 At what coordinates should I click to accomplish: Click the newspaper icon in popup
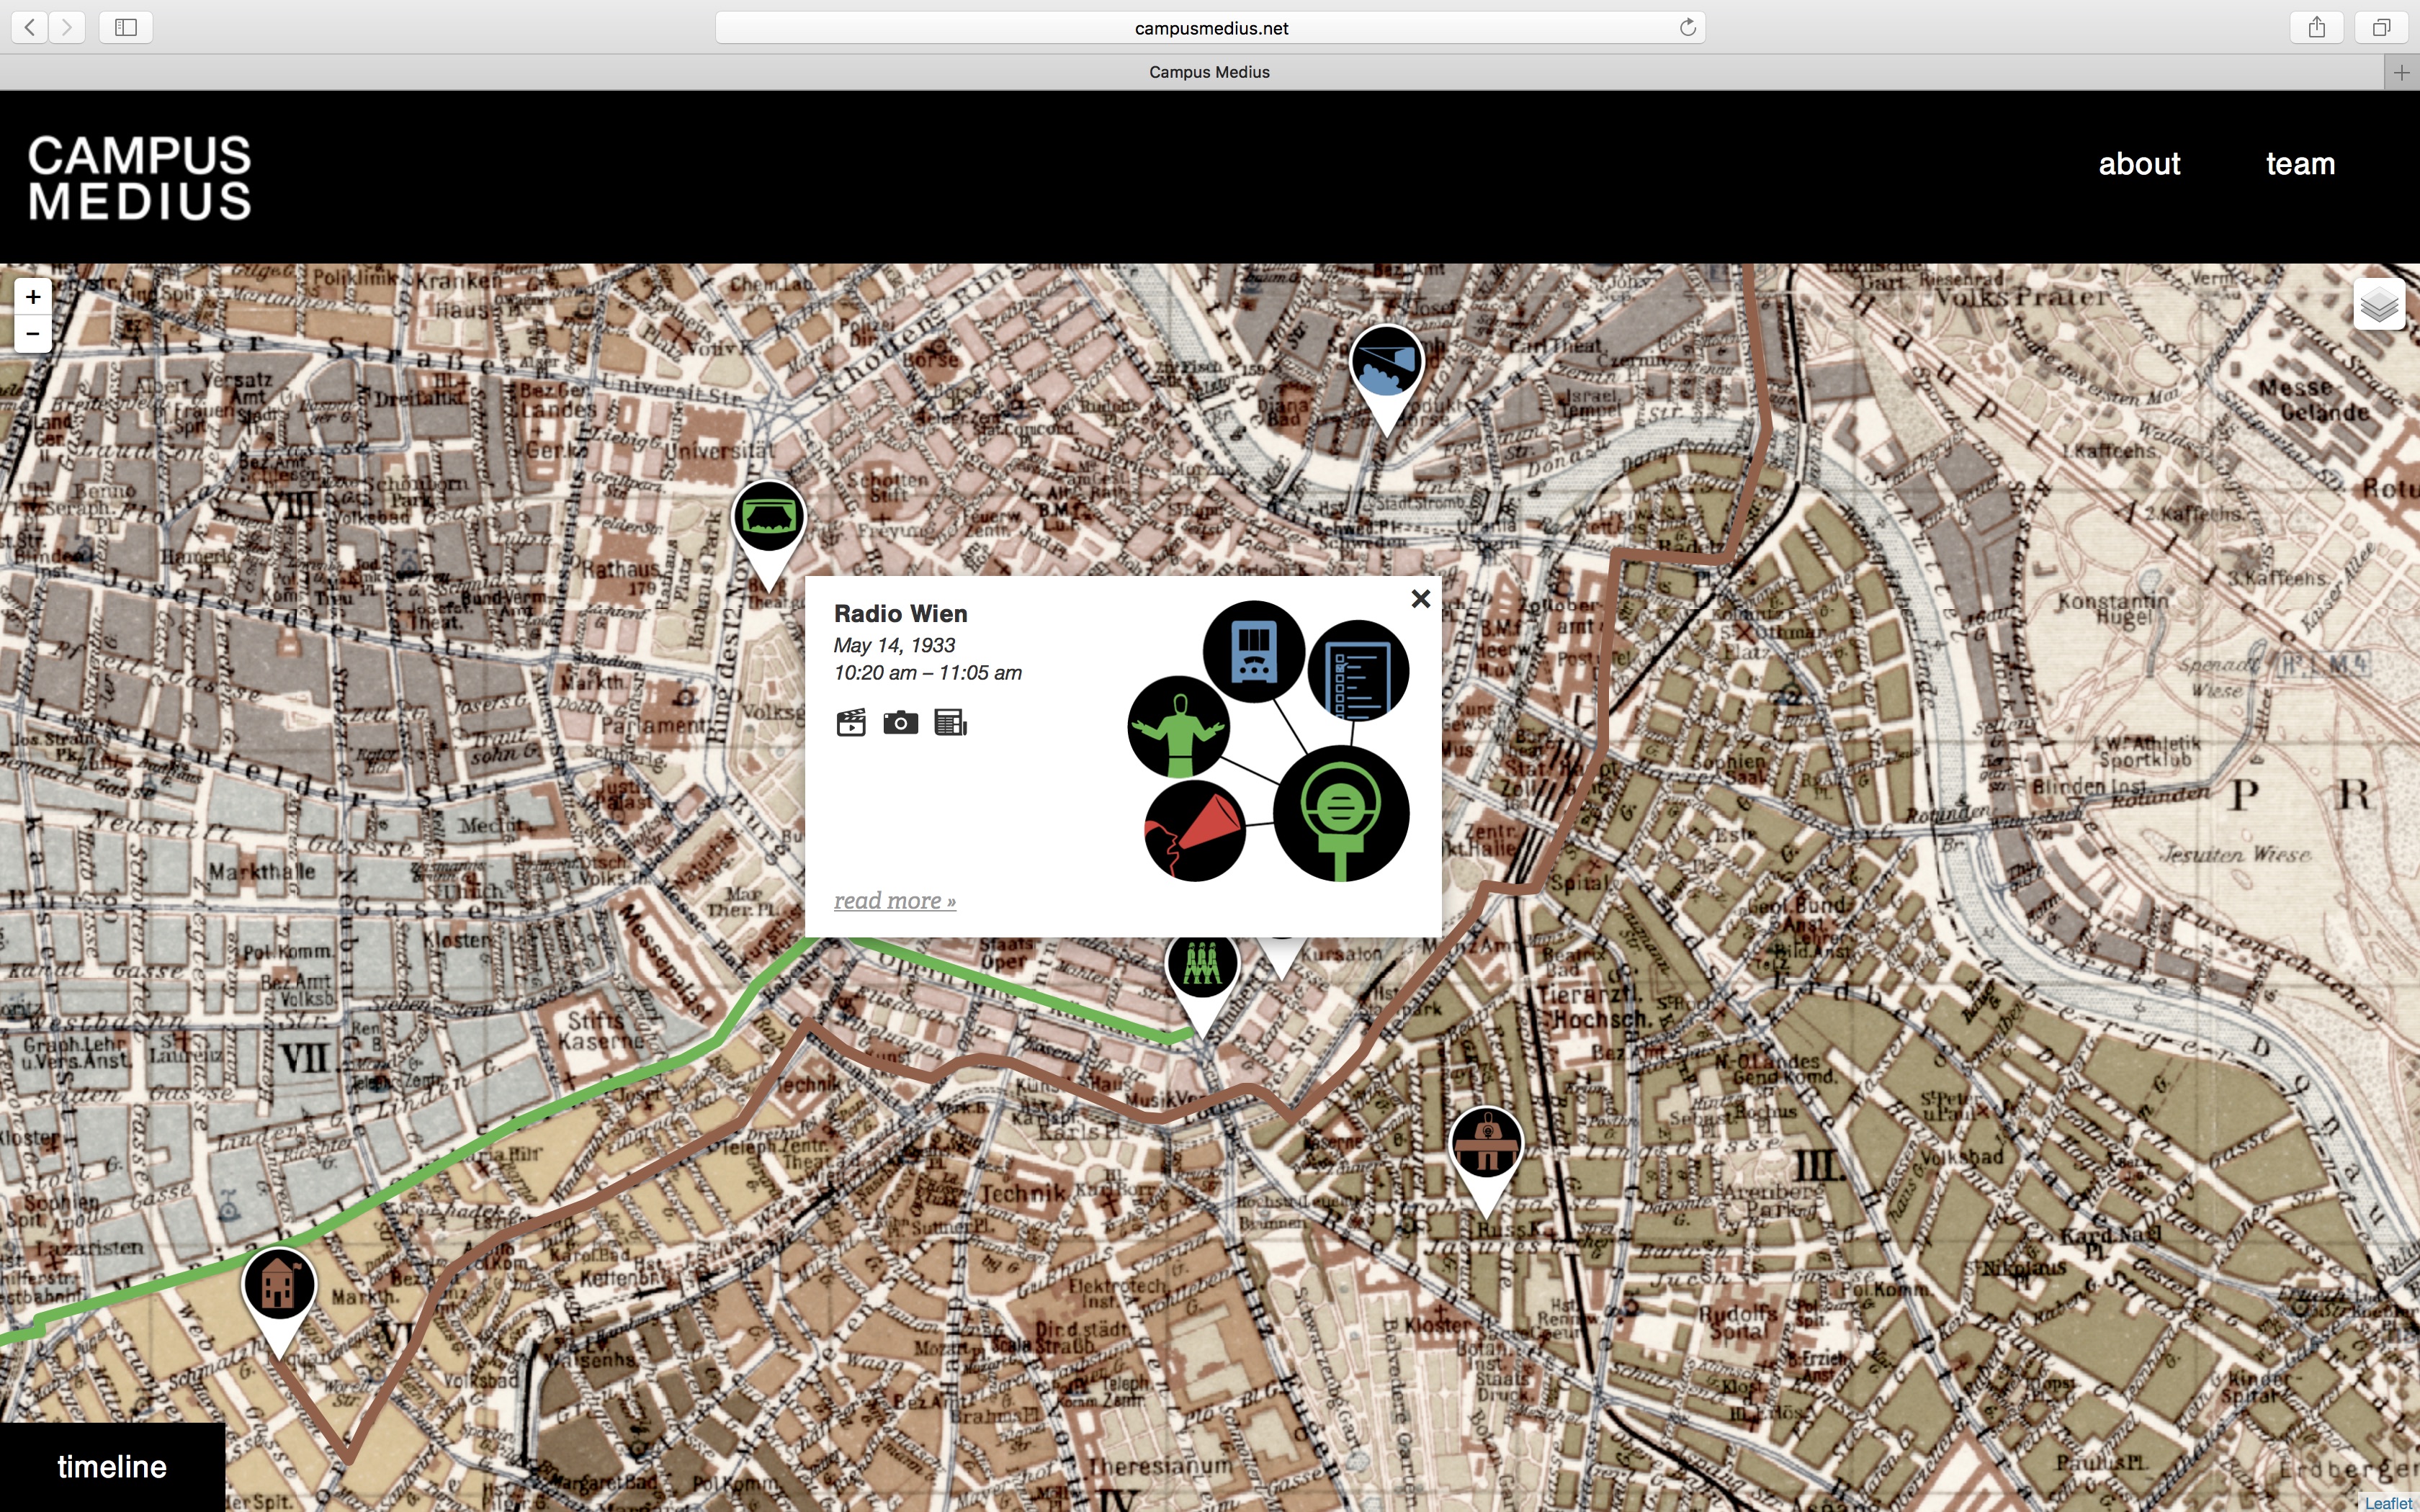coord(950,722)
